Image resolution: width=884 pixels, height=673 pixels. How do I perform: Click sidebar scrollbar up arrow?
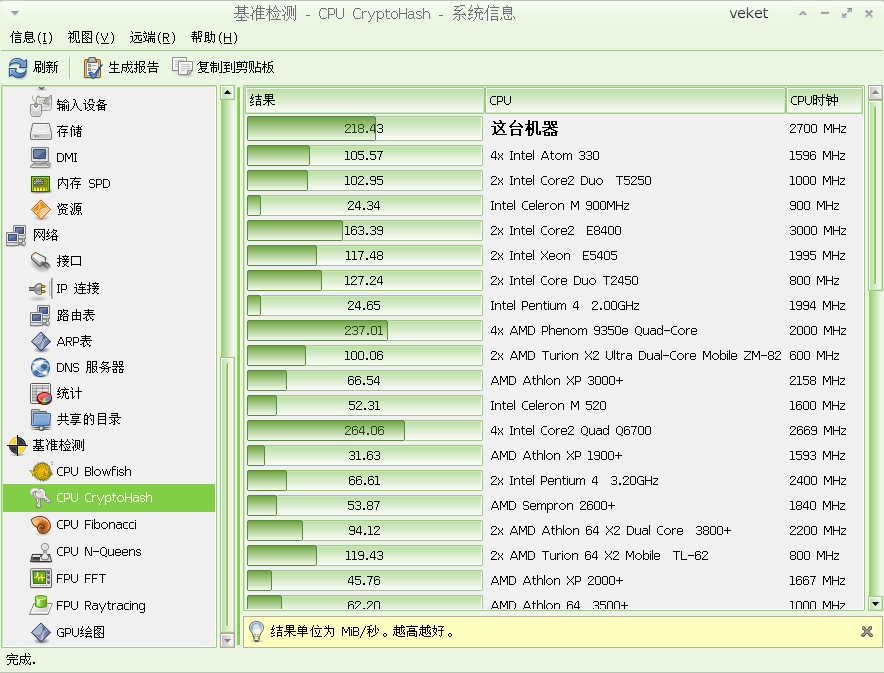tap(227, 92)
